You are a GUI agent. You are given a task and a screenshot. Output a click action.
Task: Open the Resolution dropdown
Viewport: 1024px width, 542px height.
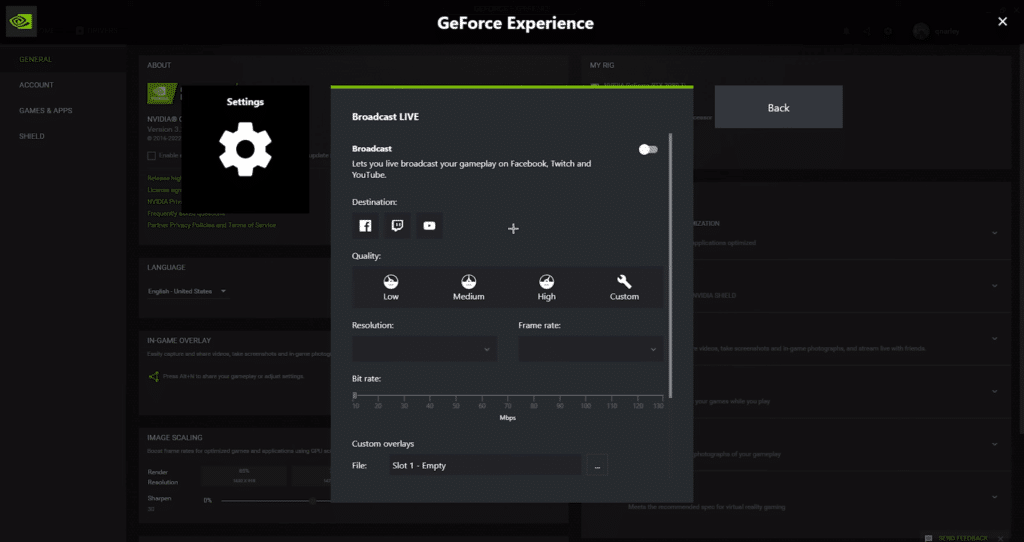(424, 349)
